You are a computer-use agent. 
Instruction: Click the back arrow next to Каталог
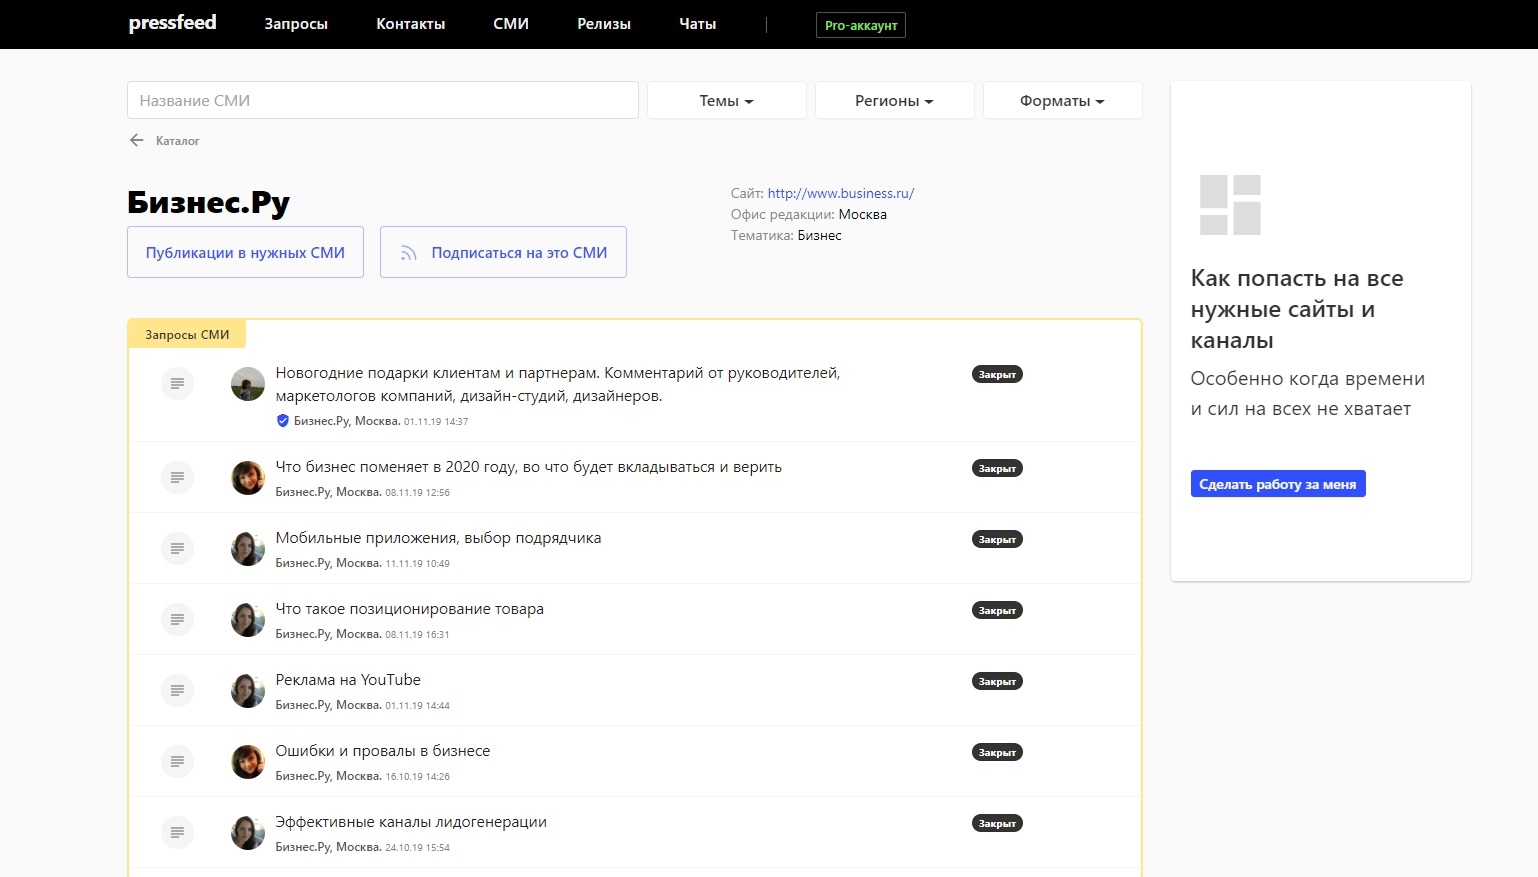pyautogui.click(x=137, y=140)
